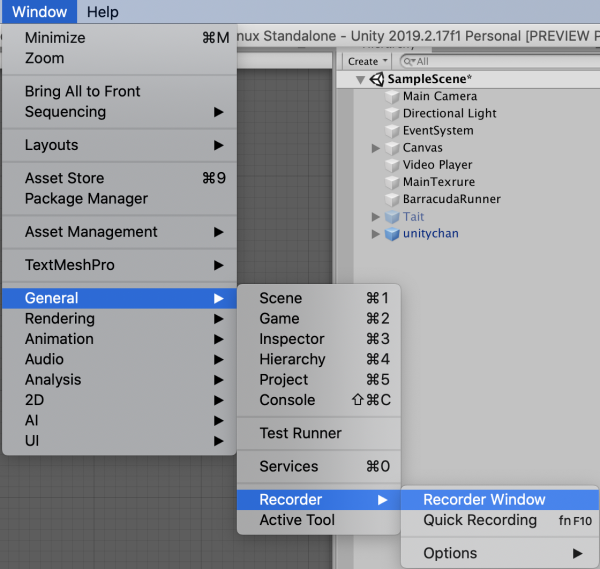Click the Unity logo icon beside SampleScene
The height and width of the screenshot is (569, 600).
pos(377,79)
